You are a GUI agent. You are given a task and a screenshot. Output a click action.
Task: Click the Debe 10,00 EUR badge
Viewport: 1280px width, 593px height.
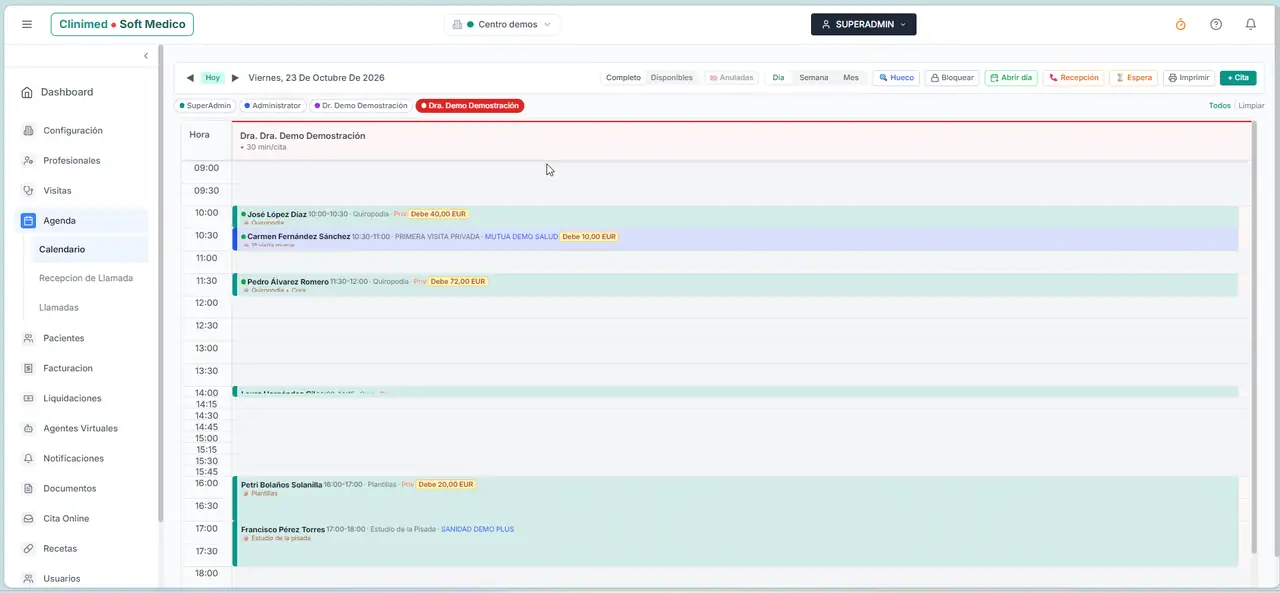tap(589, 237)
